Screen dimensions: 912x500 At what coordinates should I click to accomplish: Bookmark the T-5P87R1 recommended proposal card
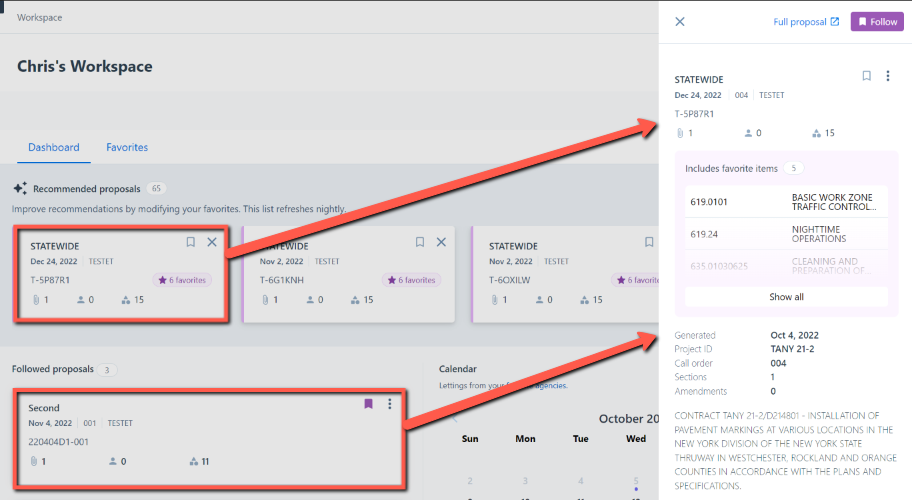(191, 242)
